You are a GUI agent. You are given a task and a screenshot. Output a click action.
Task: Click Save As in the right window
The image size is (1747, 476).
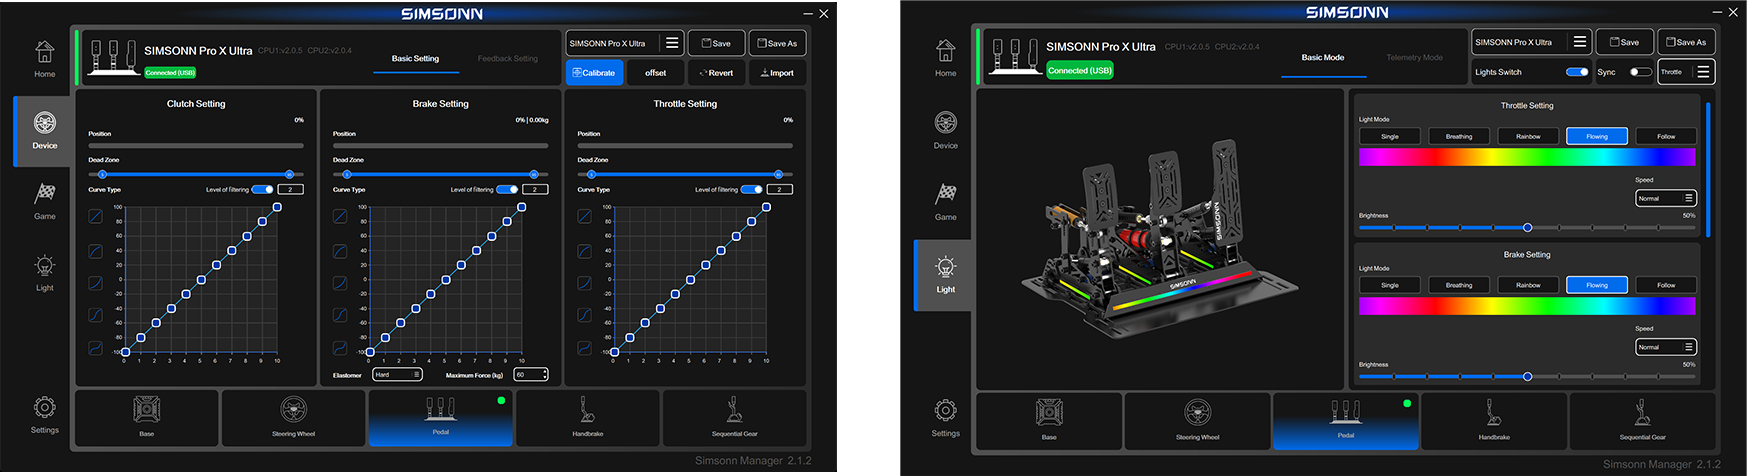1686,42
